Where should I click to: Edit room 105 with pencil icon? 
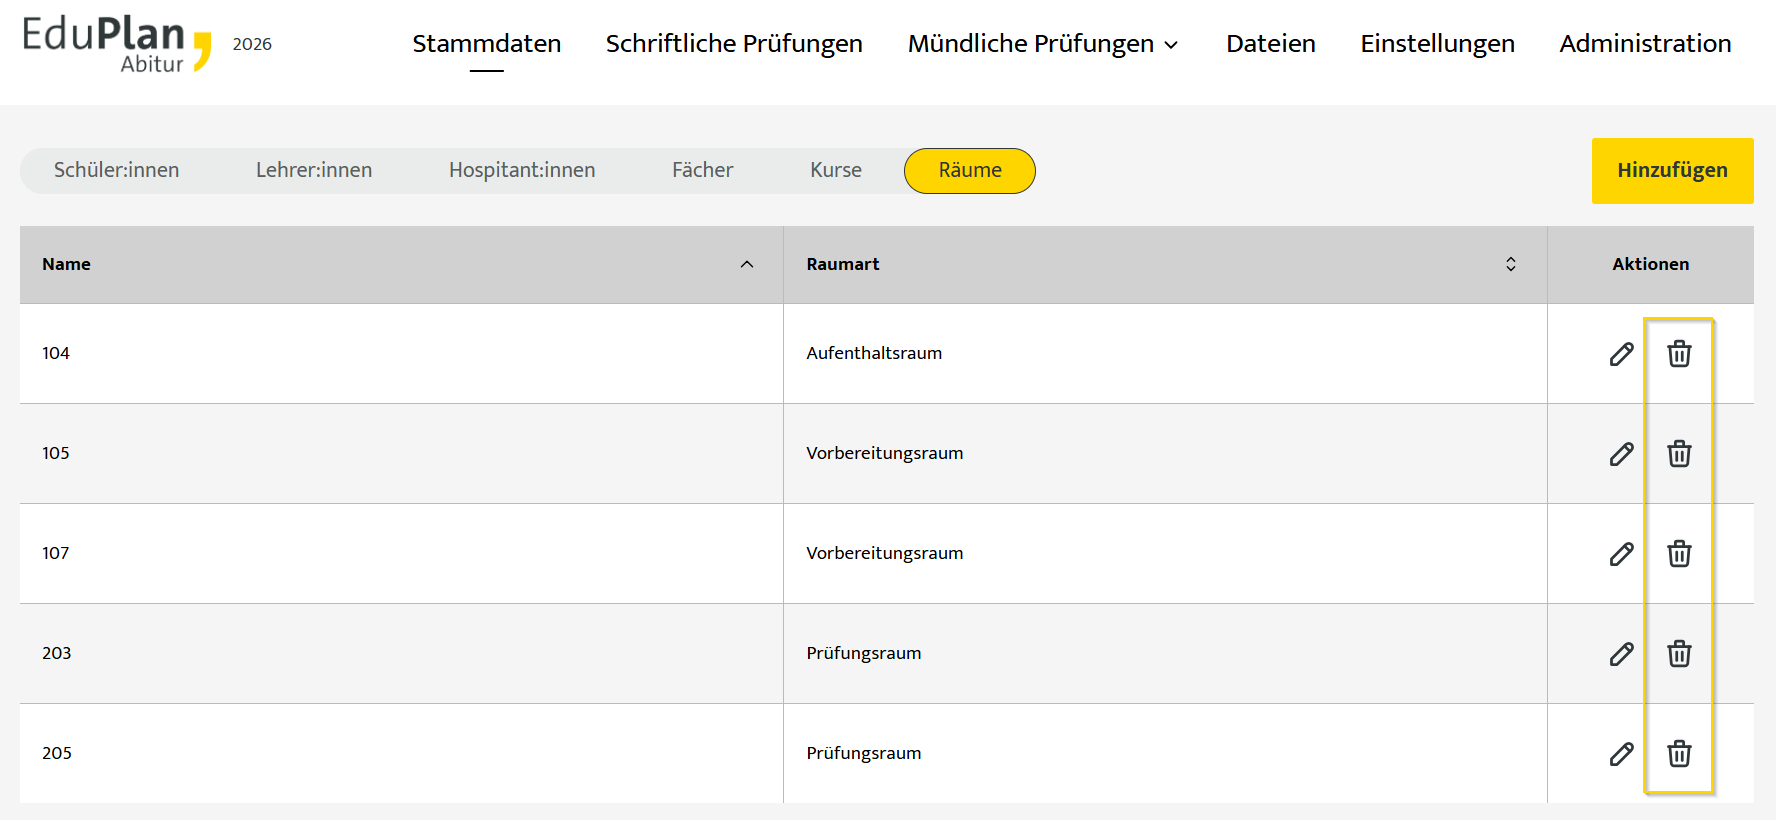tap(1621, 454)
